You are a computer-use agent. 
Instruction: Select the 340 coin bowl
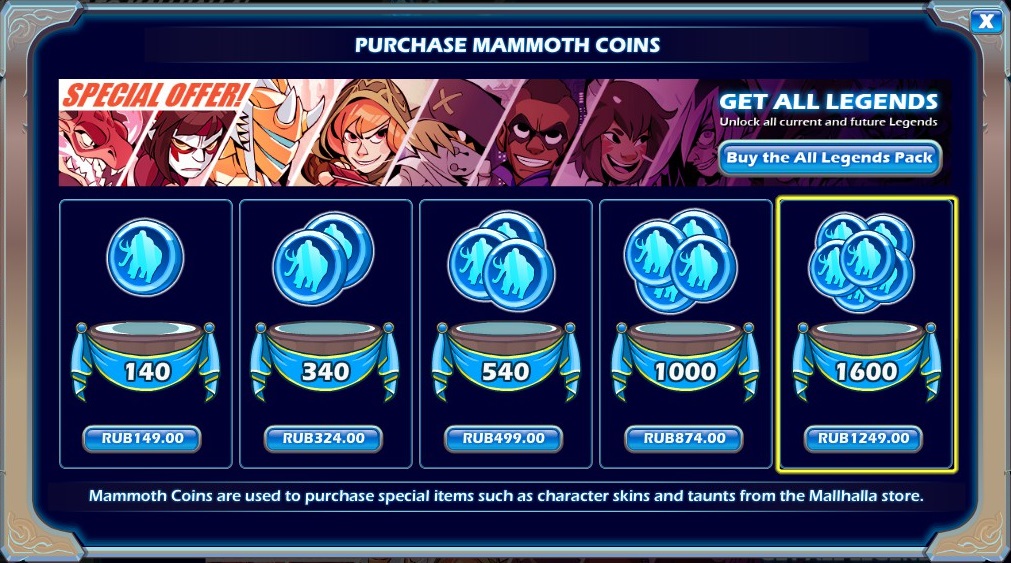tap(324, 360)
